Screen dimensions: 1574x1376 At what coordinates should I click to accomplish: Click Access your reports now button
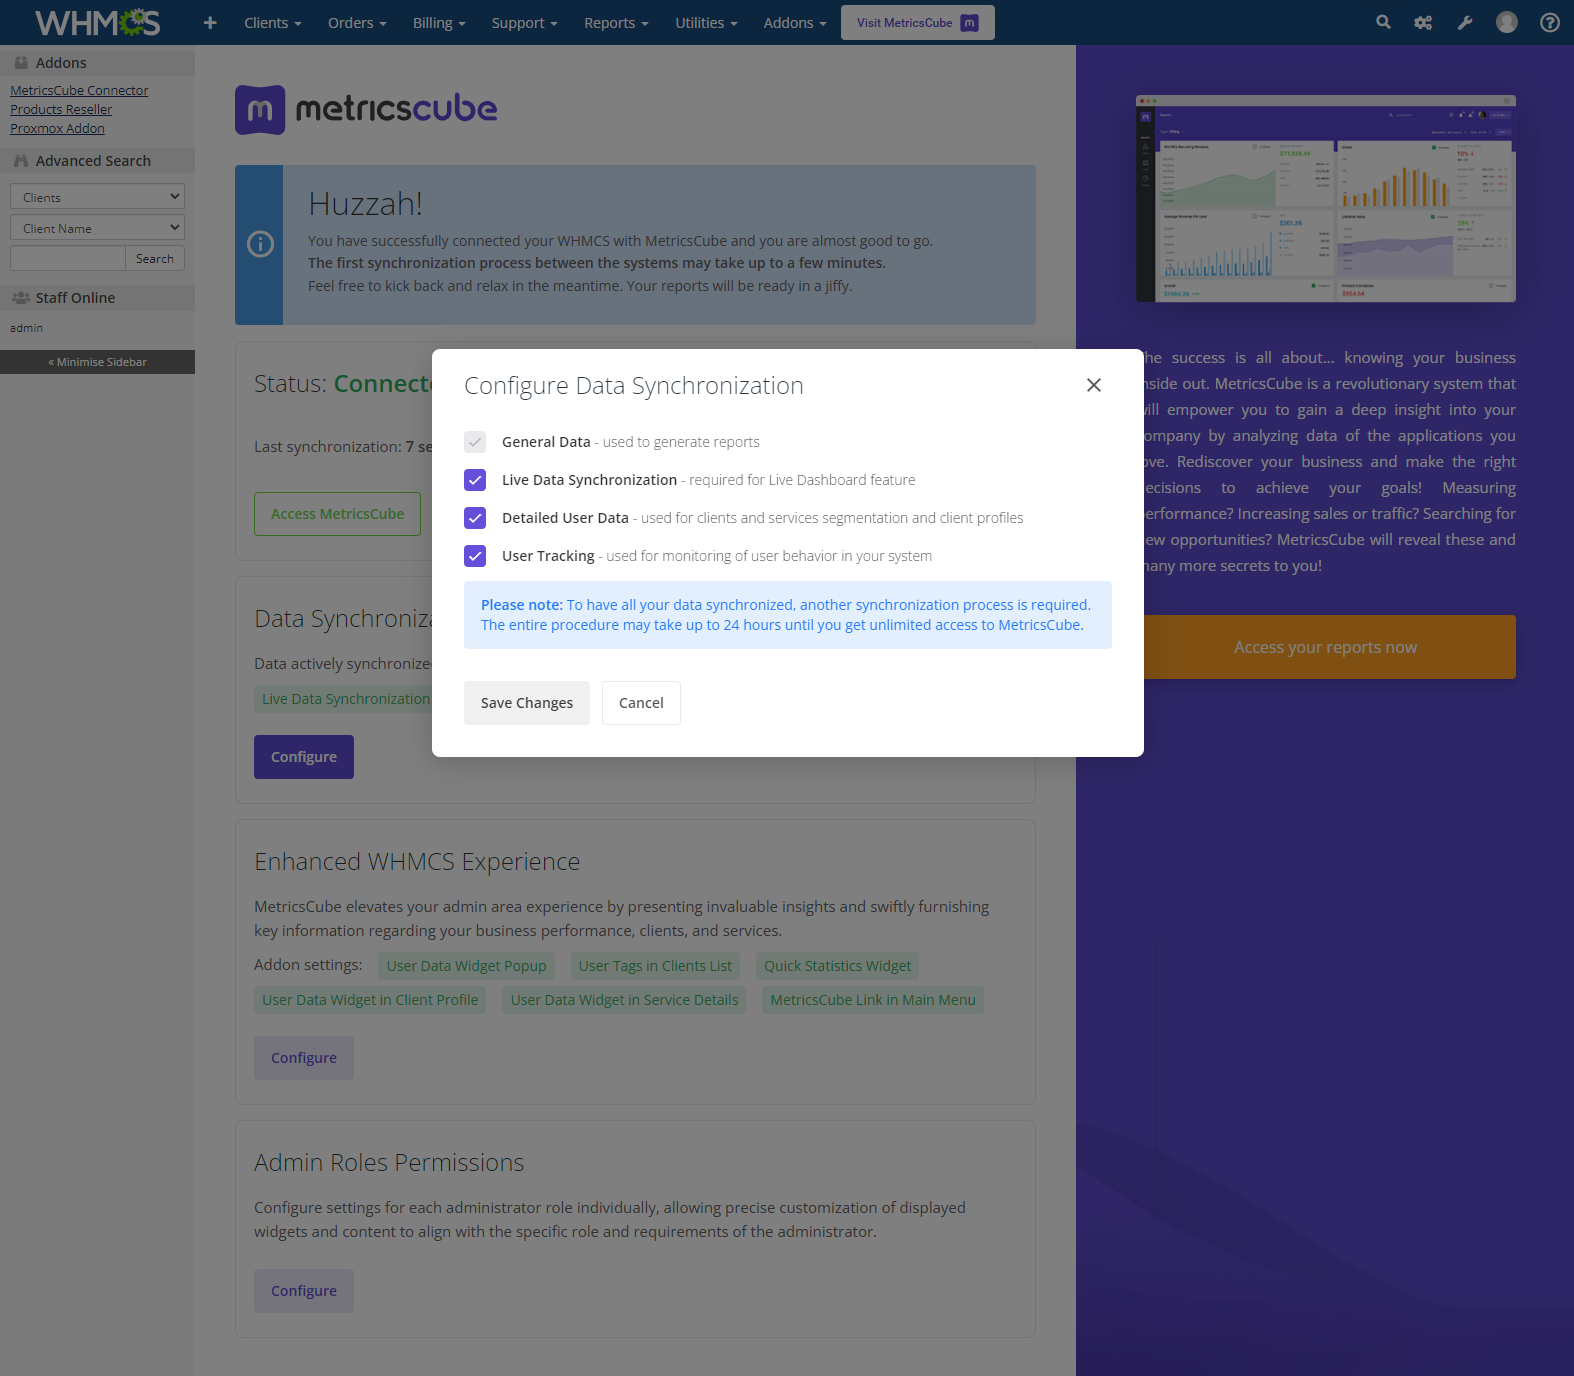[x=1325, y=647]
